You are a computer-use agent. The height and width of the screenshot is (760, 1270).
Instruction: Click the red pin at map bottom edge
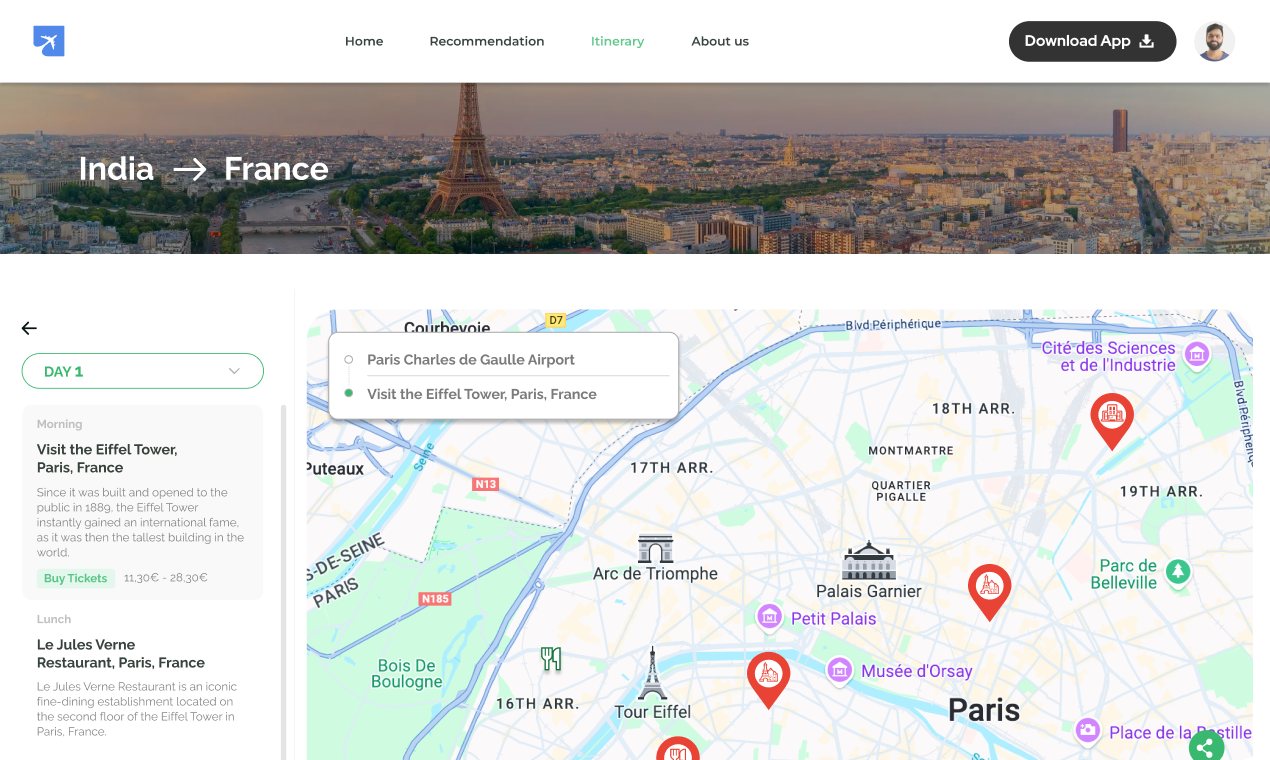(678, 750)
